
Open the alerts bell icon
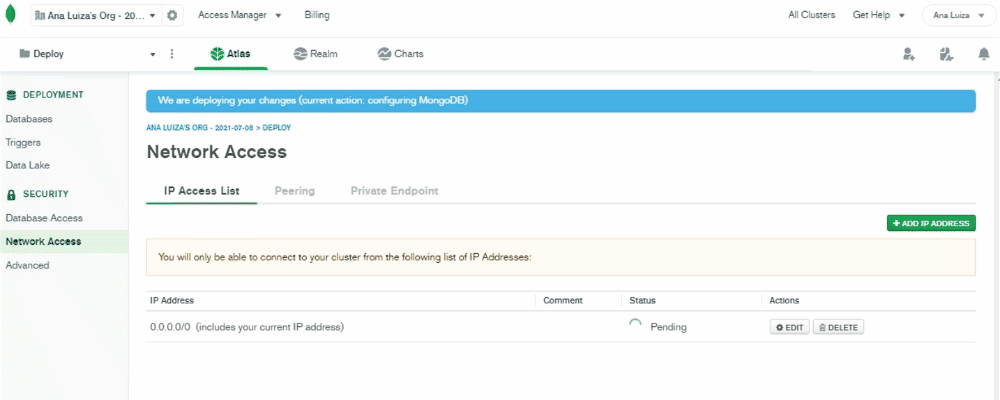click(x=983, y=54)
